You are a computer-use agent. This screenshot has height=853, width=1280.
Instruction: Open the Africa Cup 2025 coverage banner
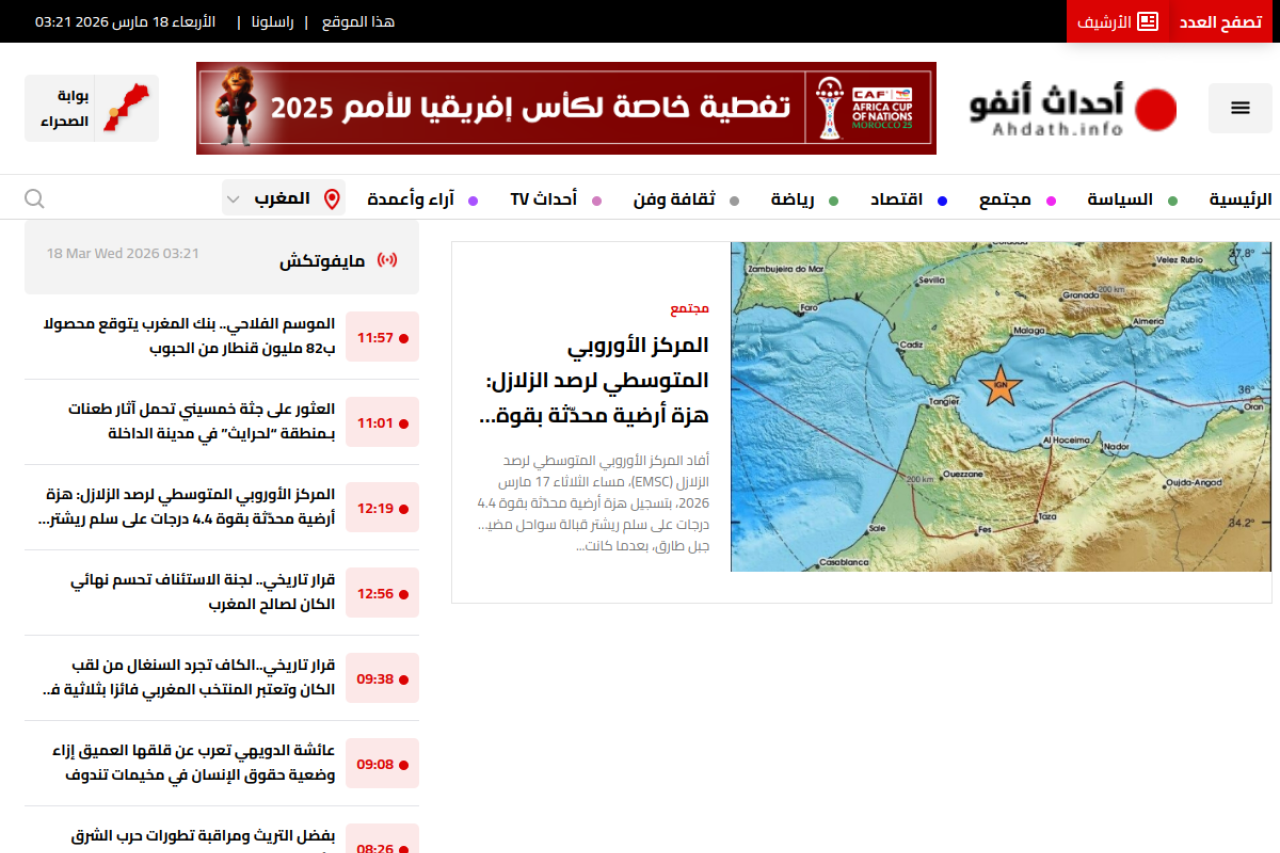(x=566, y=108)
